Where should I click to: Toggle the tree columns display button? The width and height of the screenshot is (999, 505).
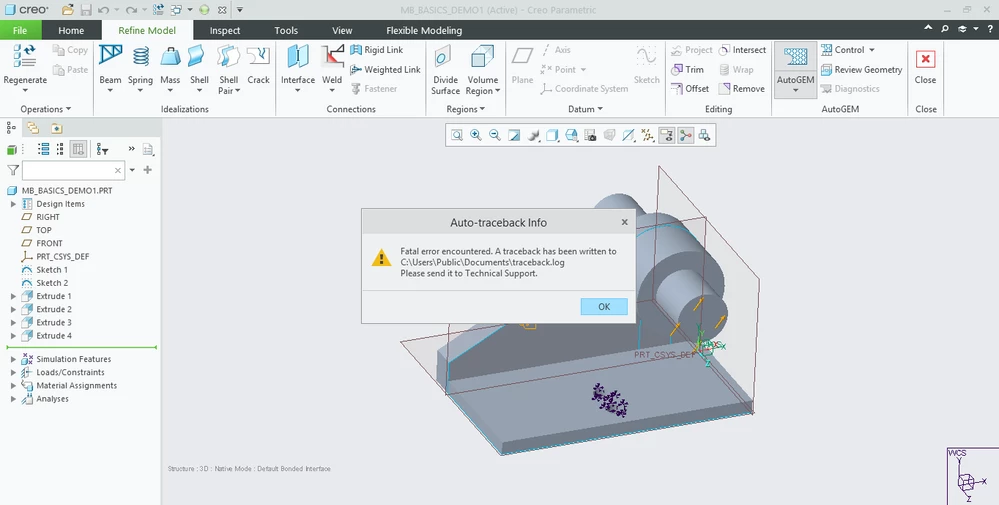[78, 149]
